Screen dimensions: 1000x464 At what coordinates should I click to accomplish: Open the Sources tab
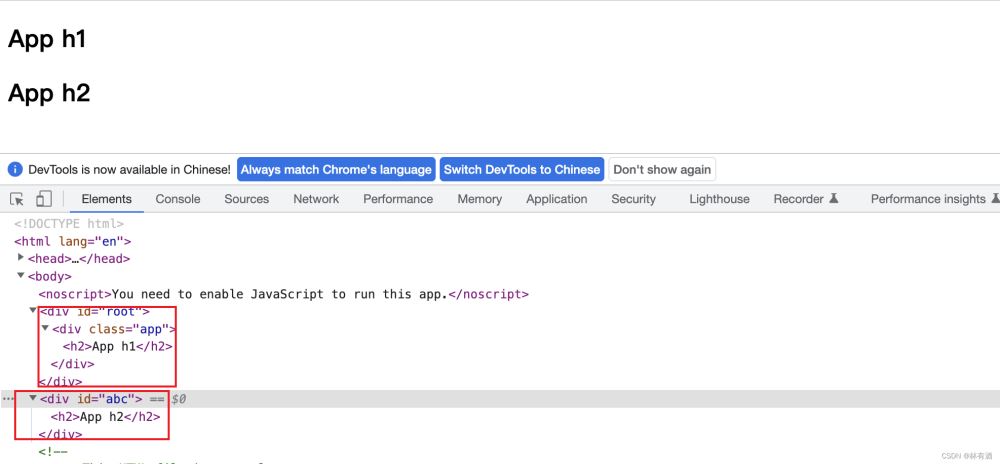[246, 199]
